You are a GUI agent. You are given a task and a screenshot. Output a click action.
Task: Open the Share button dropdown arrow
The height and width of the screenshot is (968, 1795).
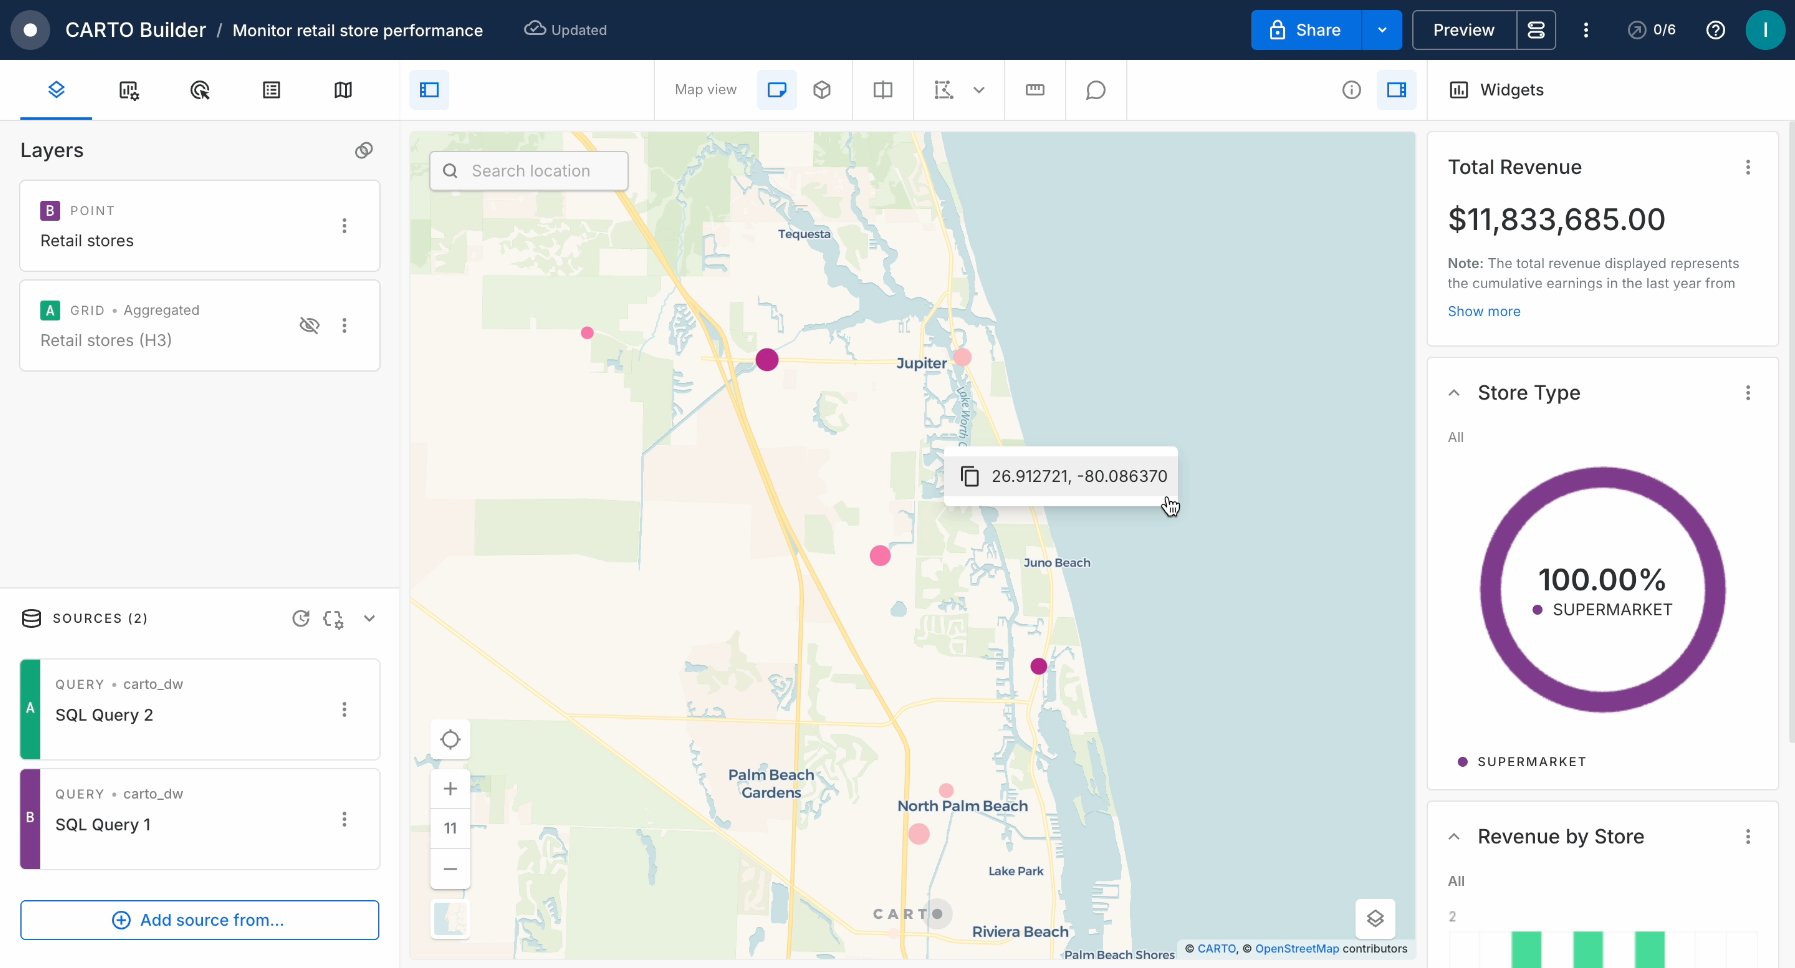[1382, 30]
